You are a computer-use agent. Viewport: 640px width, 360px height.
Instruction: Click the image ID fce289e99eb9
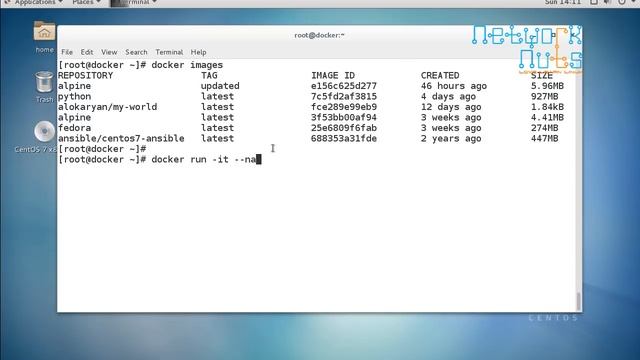(x=344, y=107)
